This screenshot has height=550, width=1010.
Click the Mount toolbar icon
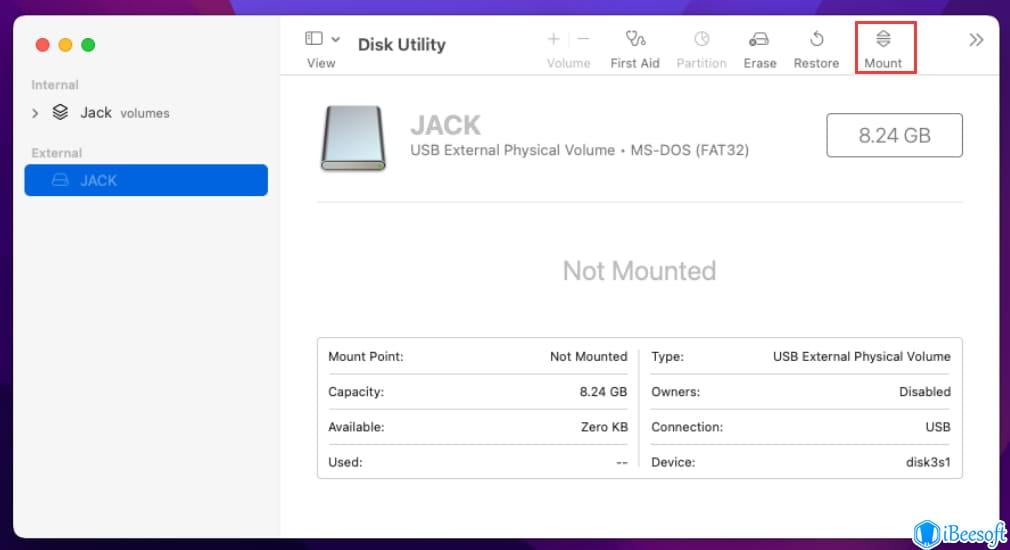coord(883,40)
